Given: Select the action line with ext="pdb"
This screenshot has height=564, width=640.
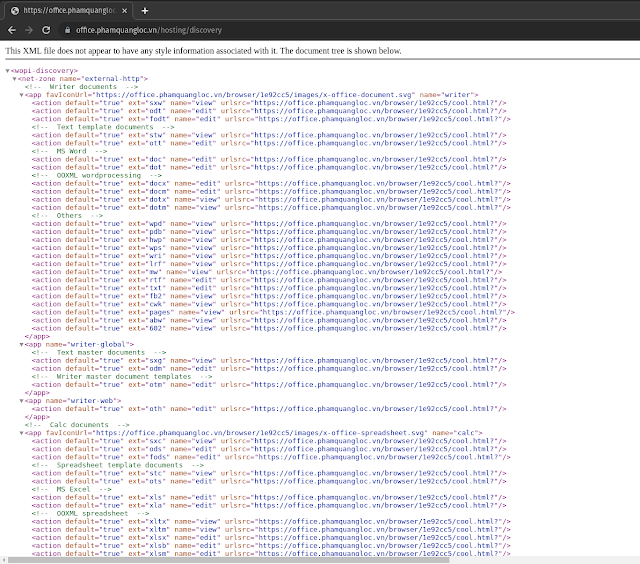Looking at the screenshot, I should 269,232.
